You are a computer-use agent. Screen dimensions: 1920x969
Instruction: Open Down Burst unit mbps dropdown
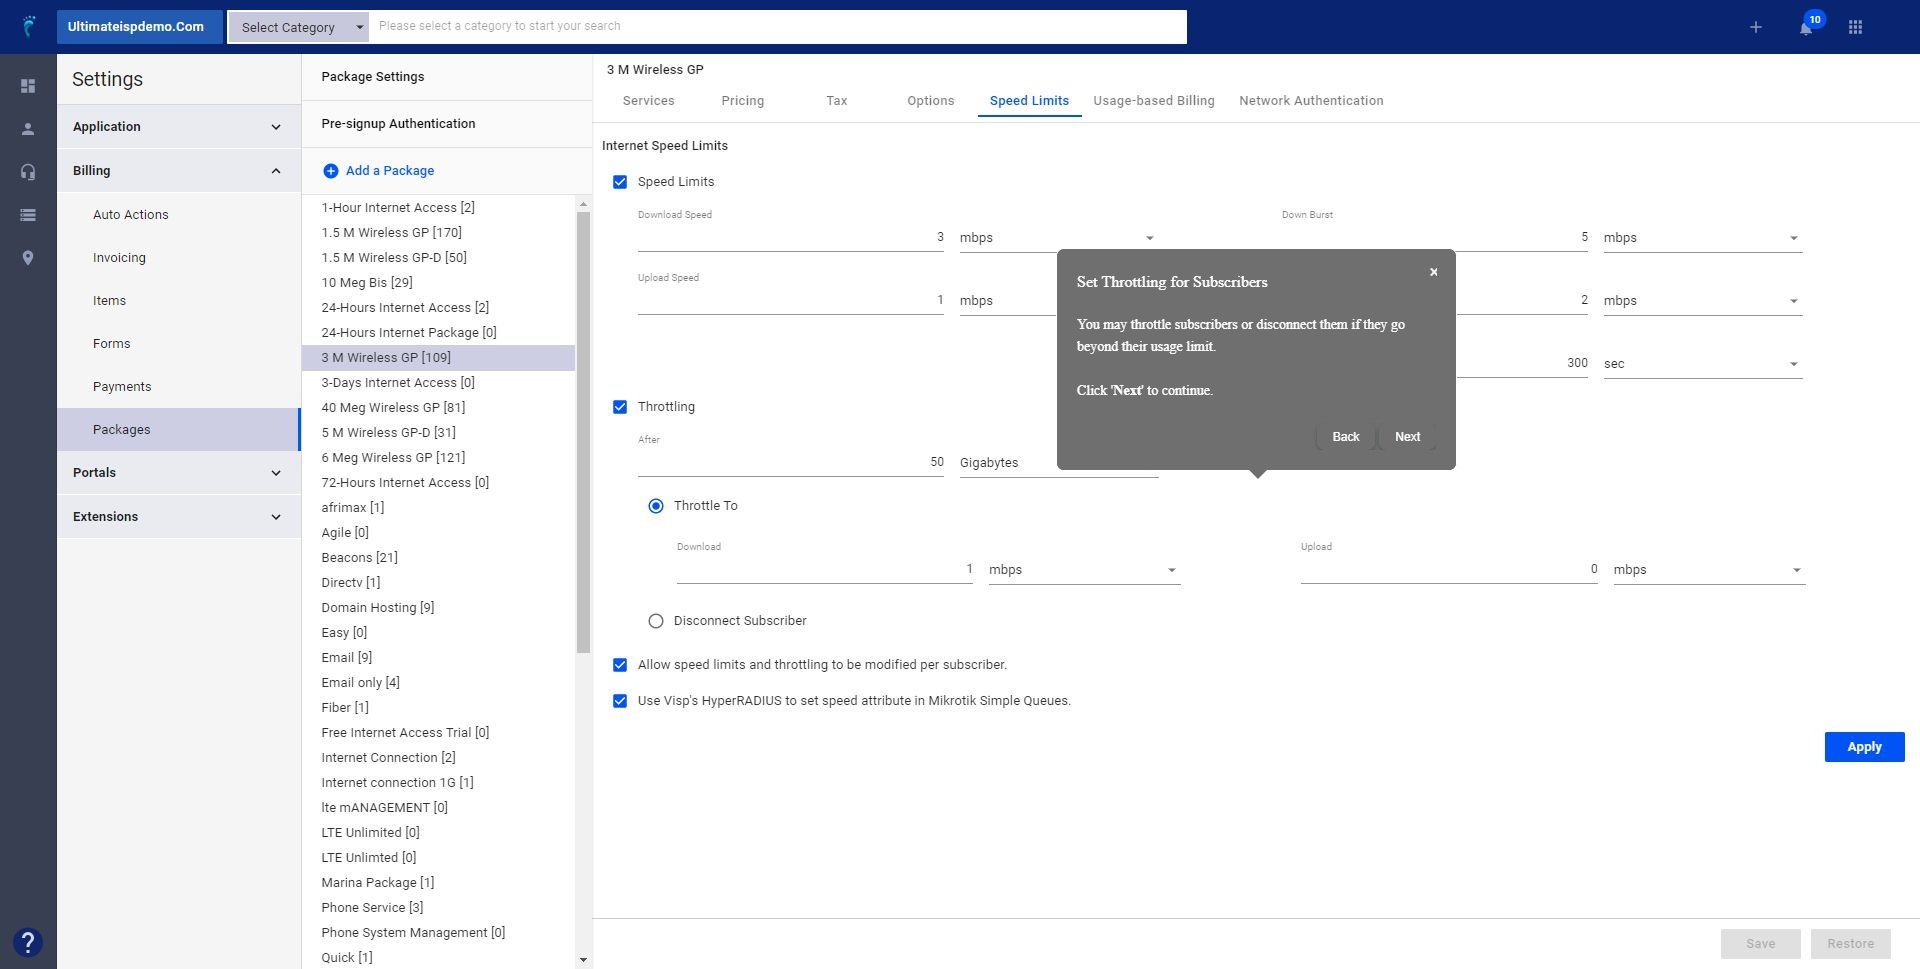(1702, 238)
